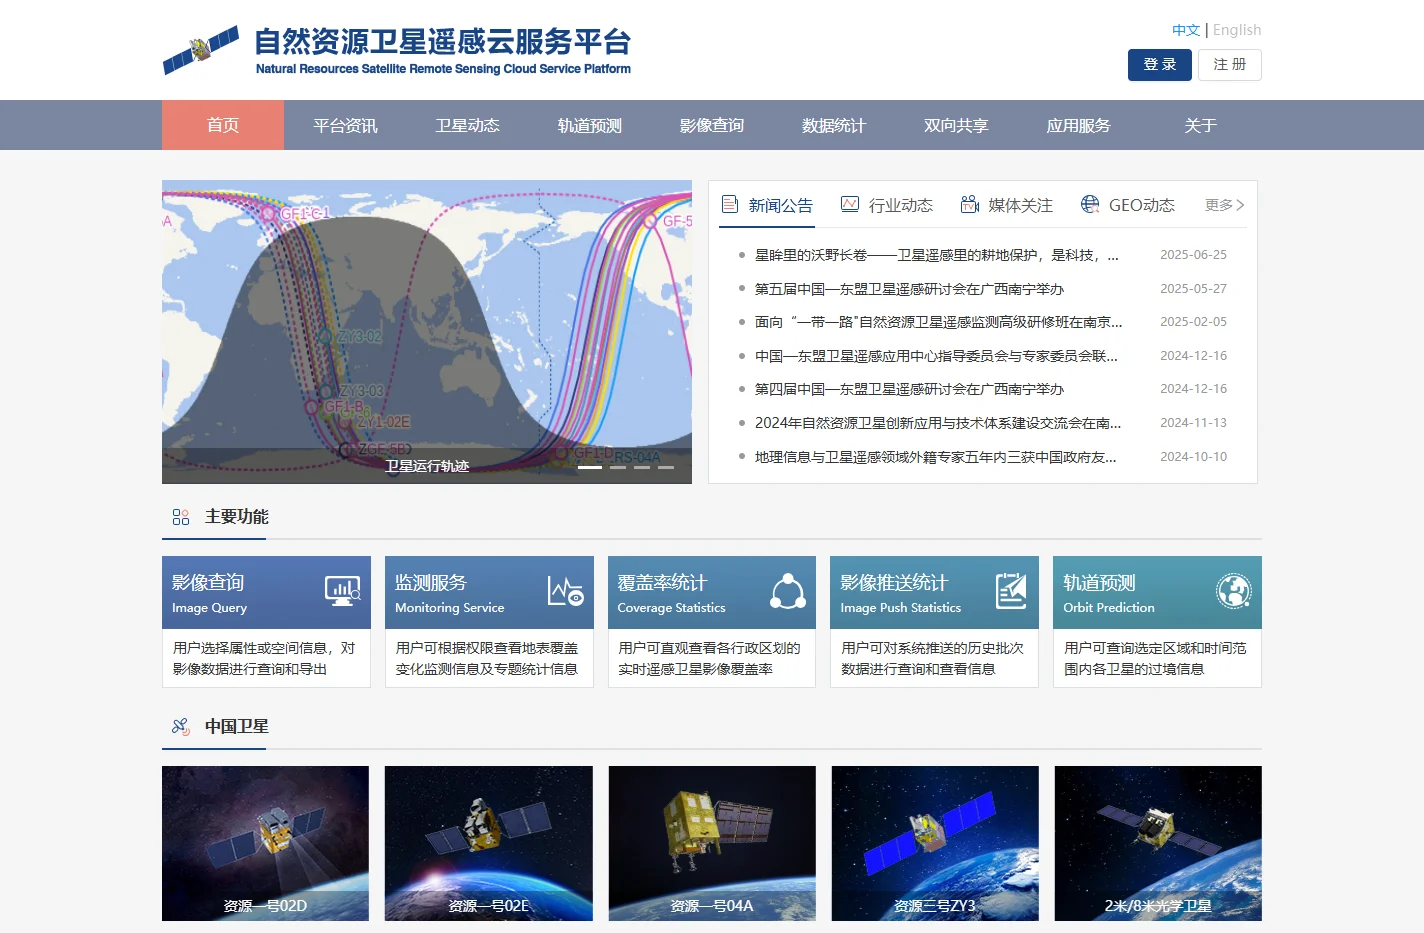Open 双向共享 navigation item
Viewport: 1424px width, 933px height.
[955, 125]
